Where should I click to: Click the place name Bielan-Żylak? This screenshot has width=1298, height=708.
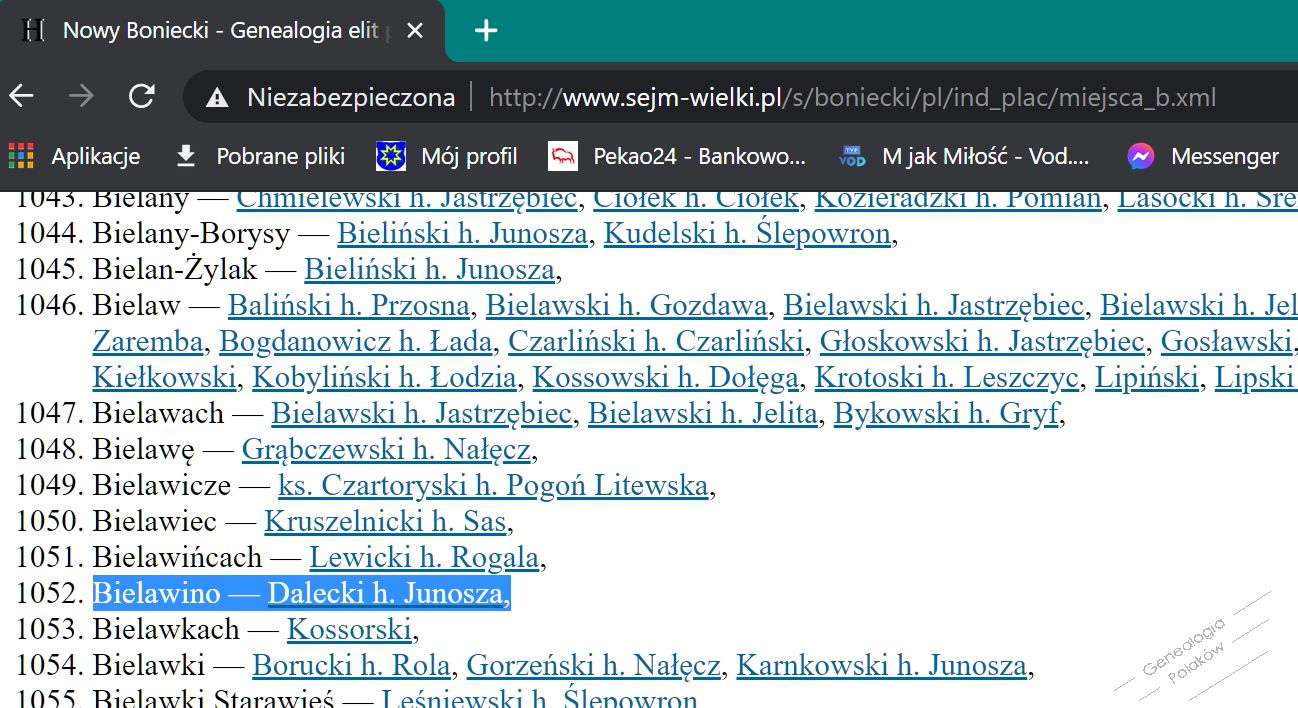click(175, 270)
